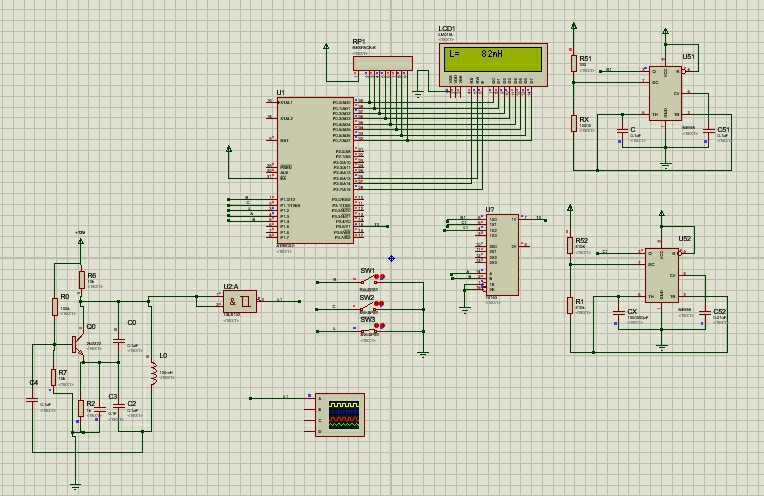Click the power terminal above R51
Image resolution: width=764 pixels, height=496 pixels.
pyautogui.click(x=574, y=26)
